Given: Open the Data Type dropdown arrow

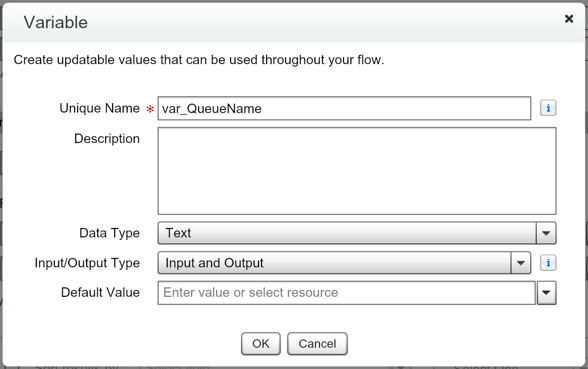Looking at the screenshot, I should tap(546, 233).
